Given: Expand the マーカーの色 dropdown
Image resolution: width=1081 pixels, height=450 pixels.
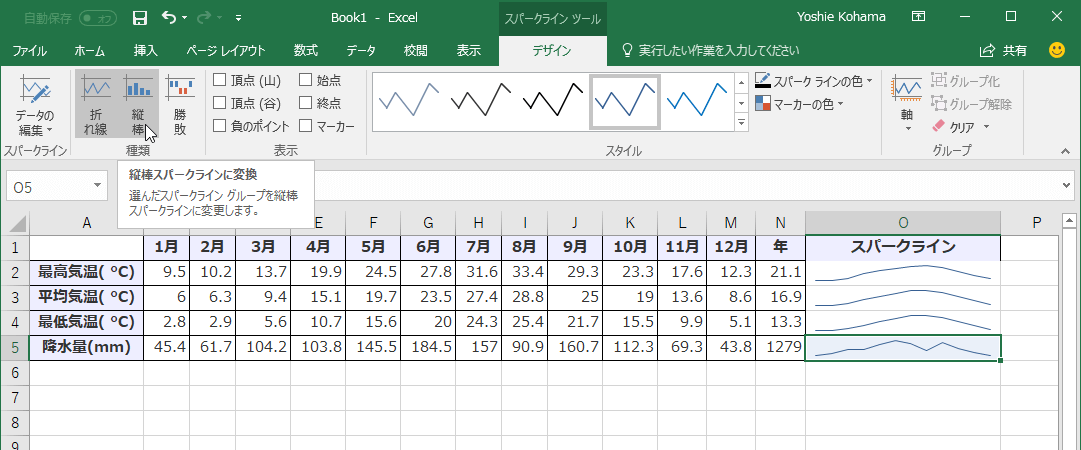Looking at the screenshot, I should tap(800, 103).
